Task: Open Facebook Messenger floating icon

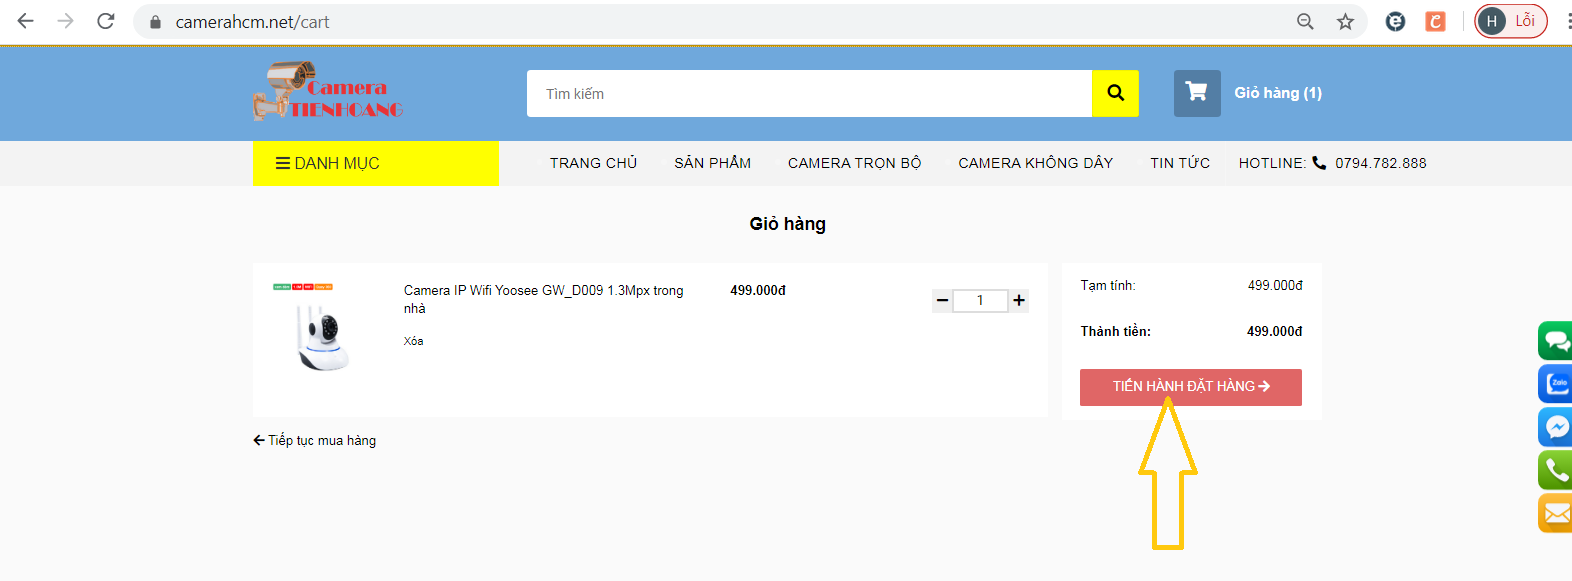Action: click(1556, 427)
